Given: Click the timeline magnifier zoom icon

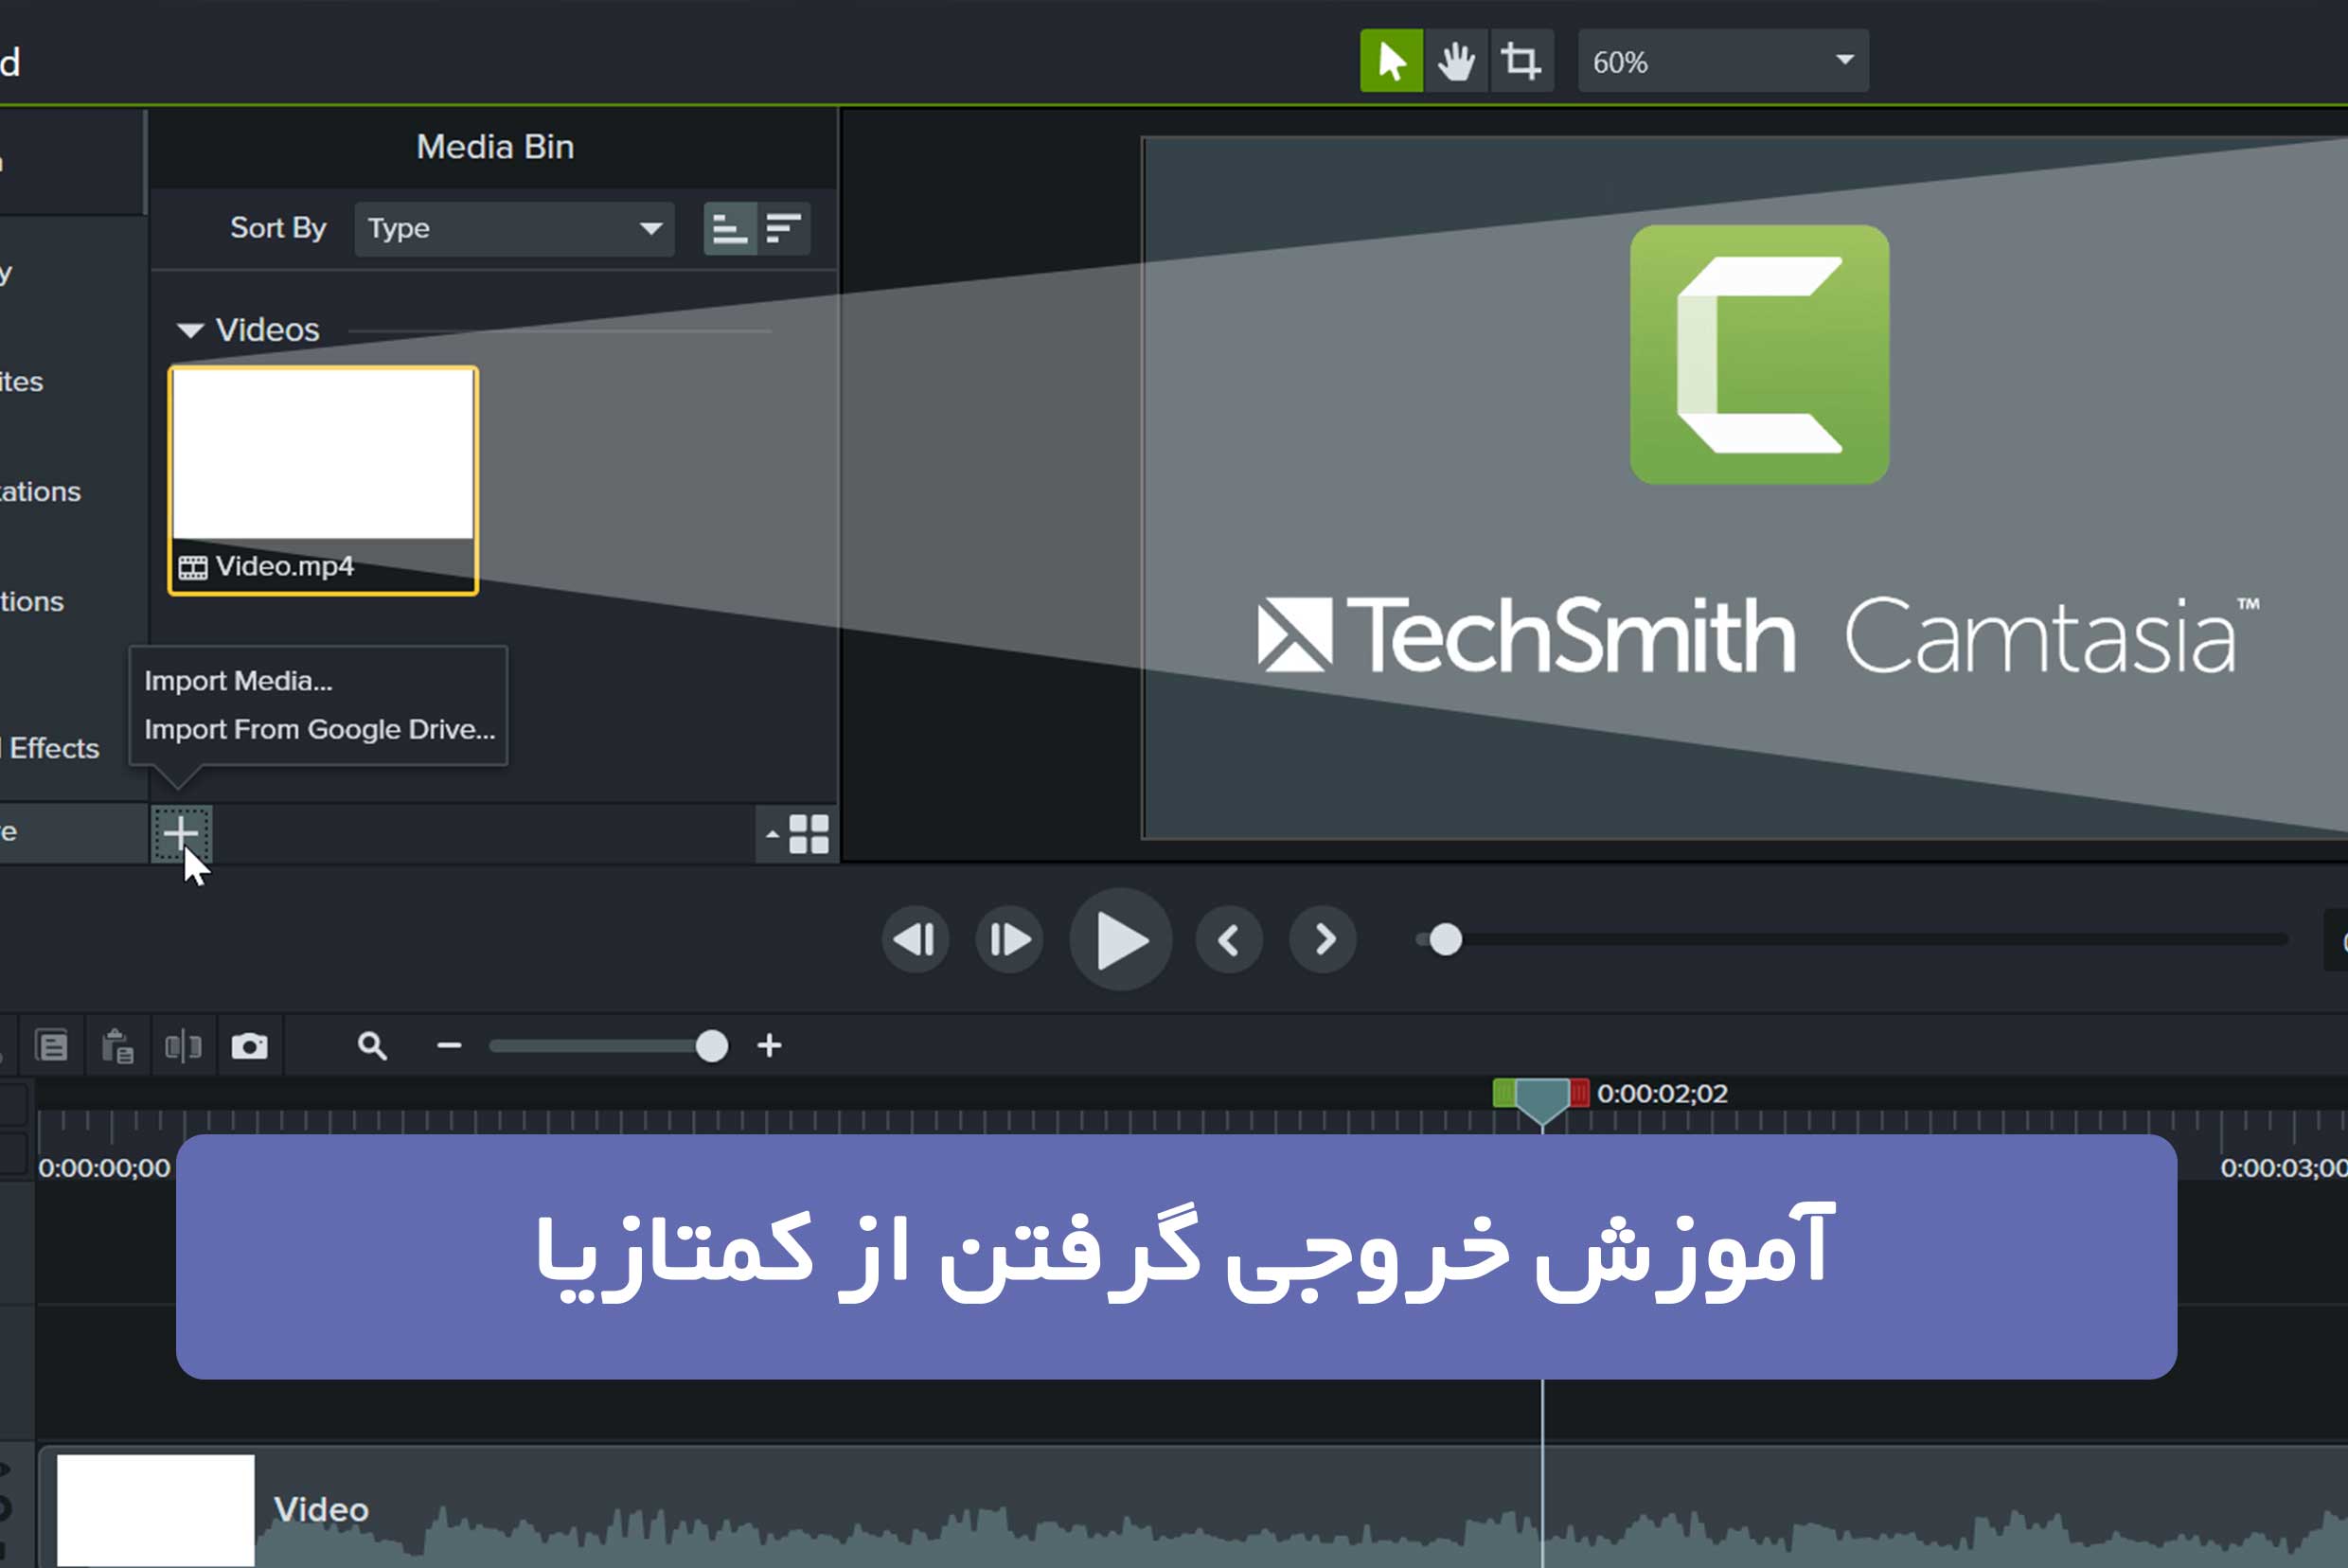Looking at the screenshot, I should click(x=372, y=1046).
